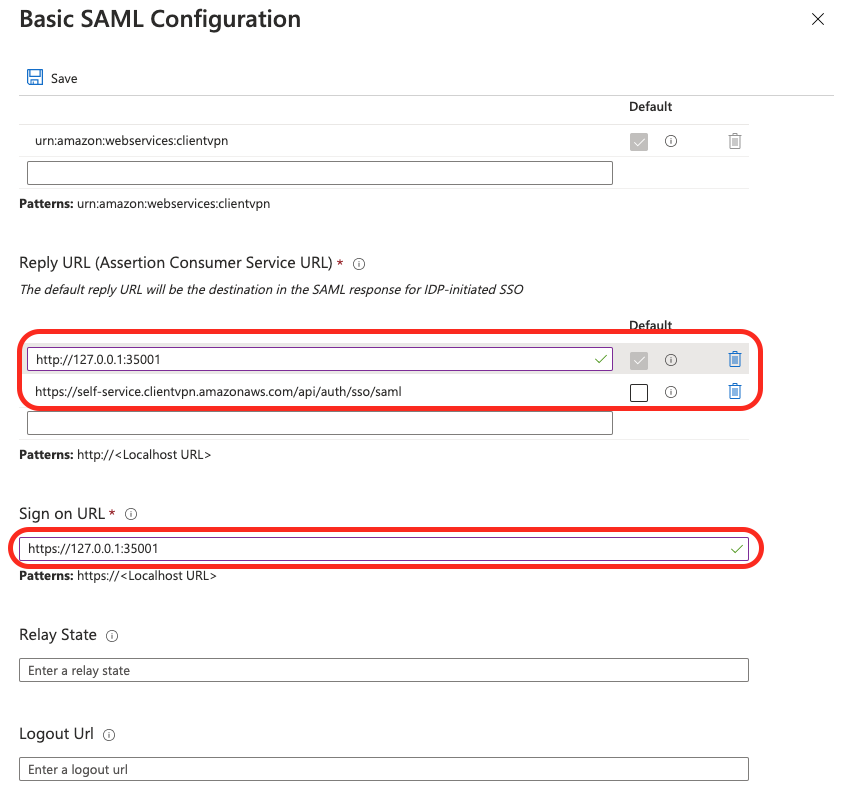This screenshot has width=842, height=795.
Task: Delete the http://127.0.0.1:35001 reply URL
Action: (735, 359)
